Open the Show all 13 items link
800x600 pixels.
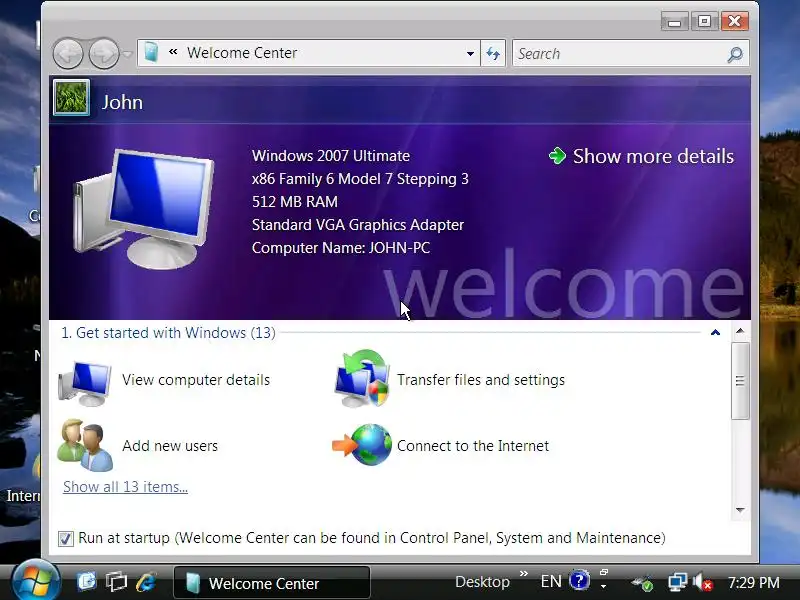click(126, 487)
